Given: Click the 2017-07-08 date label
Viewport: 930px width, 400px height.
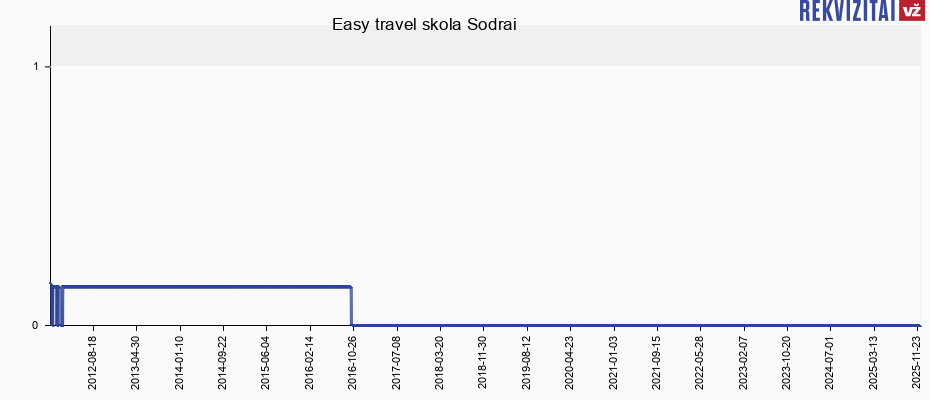Looking at the screenshot, I should coord(397,362).
